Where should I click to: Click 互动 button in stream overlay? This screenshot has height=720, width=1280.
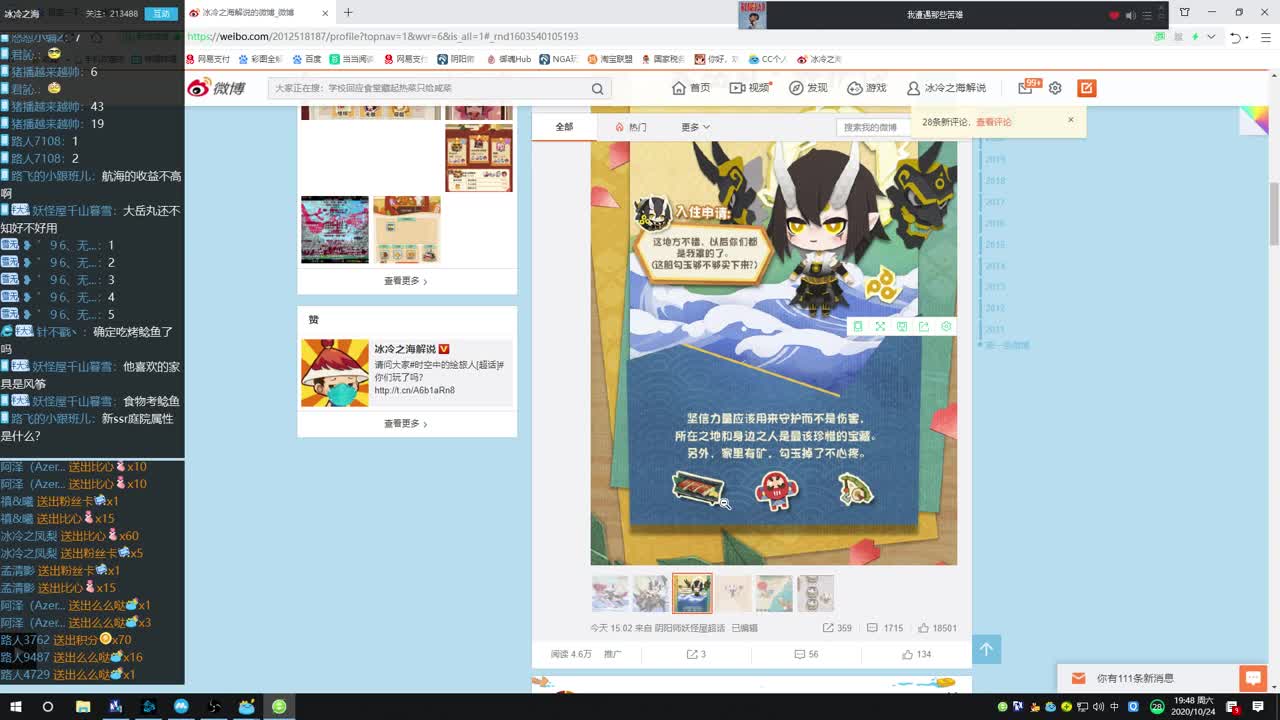161,14
